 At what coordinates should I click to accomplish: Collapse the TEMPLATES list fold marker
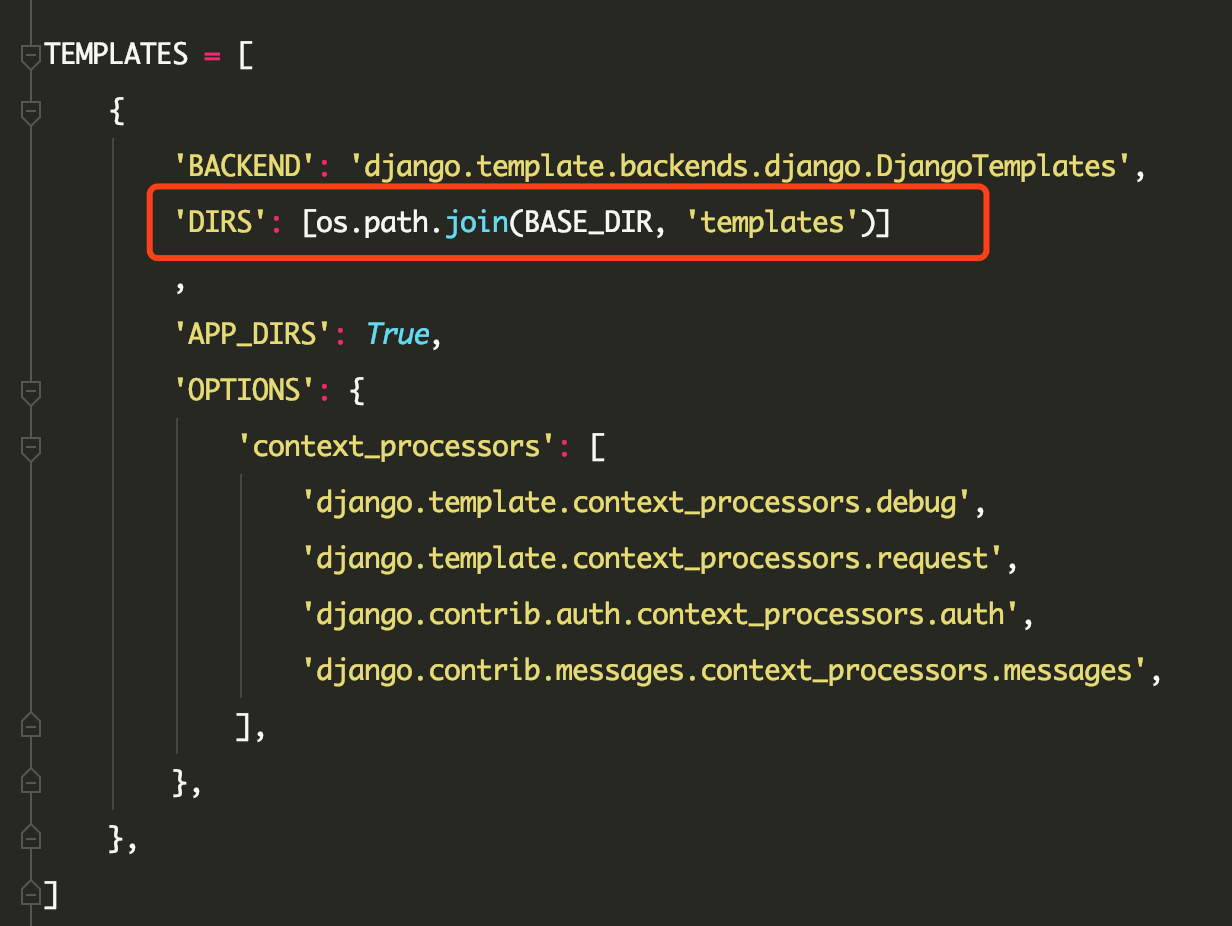[x=31, y=55]
